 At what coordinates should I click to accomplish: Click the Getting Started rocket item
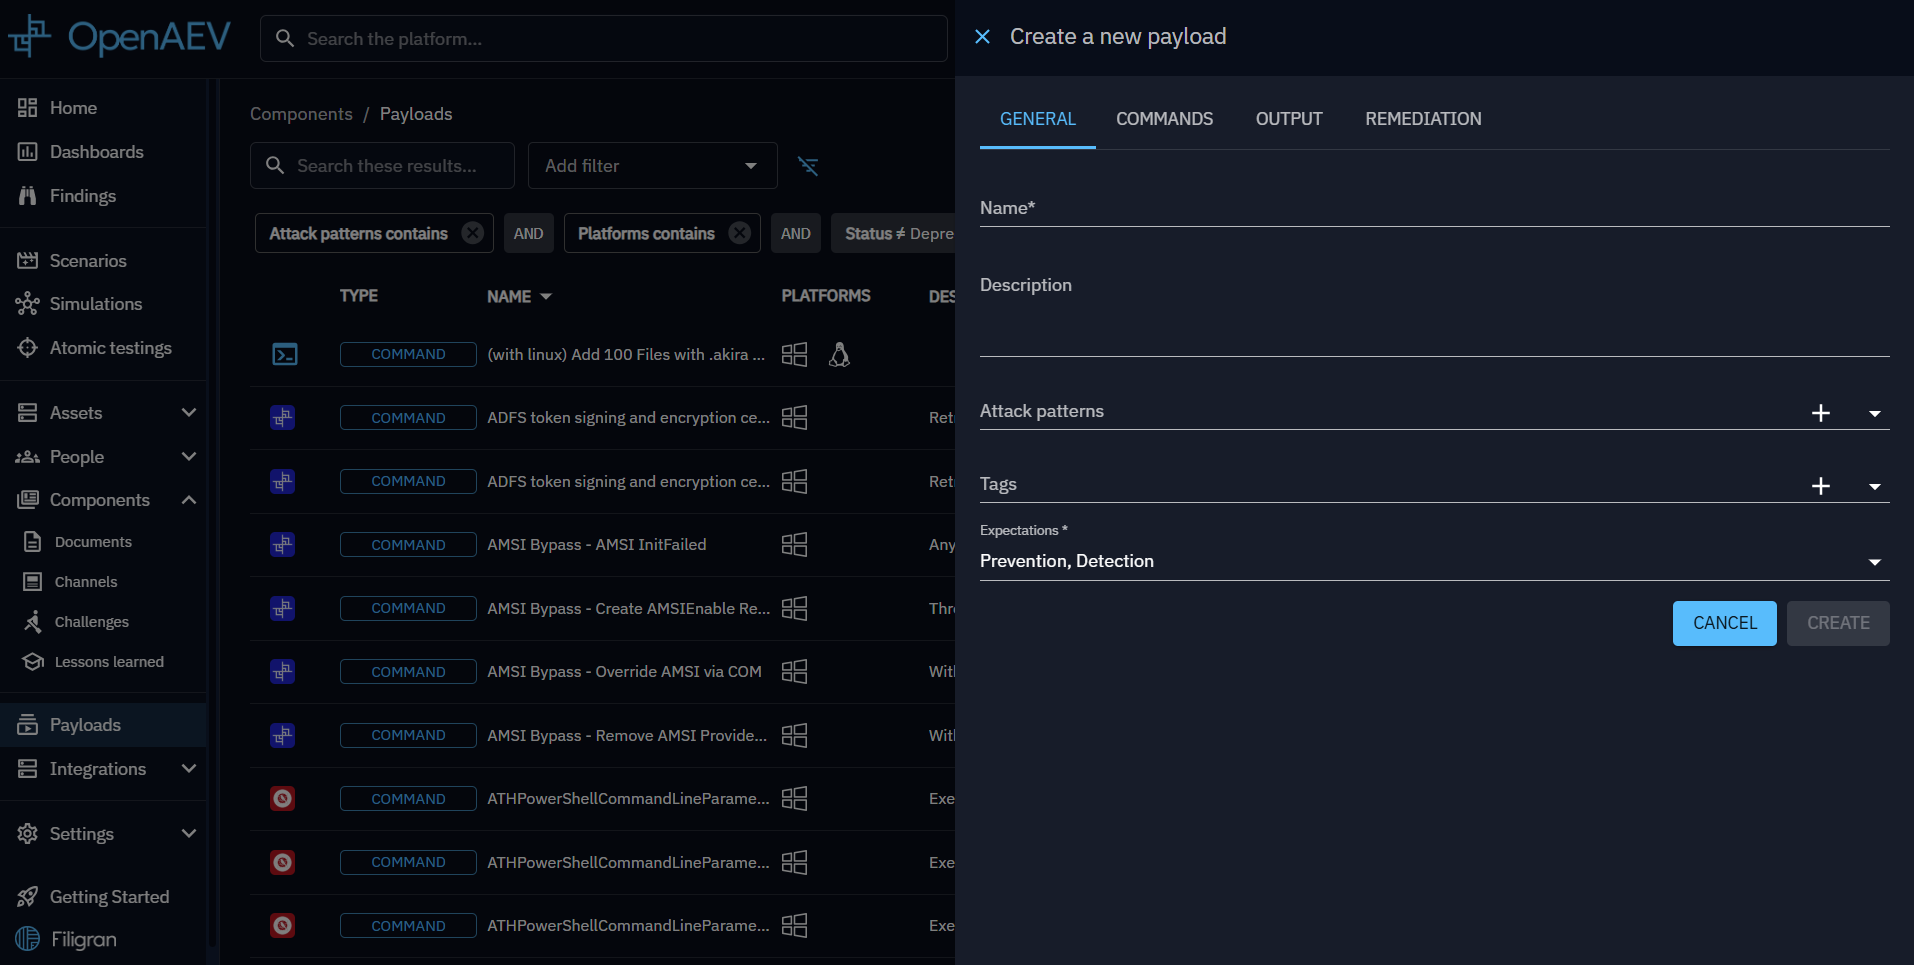pyautogui.click(x=109, y=897)
